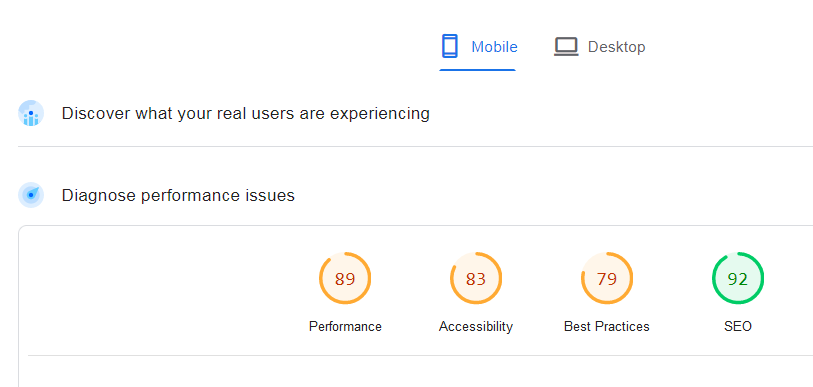Click "Diagnose performance issues" heading
This screenshot has width=813, height=387.
178,196
